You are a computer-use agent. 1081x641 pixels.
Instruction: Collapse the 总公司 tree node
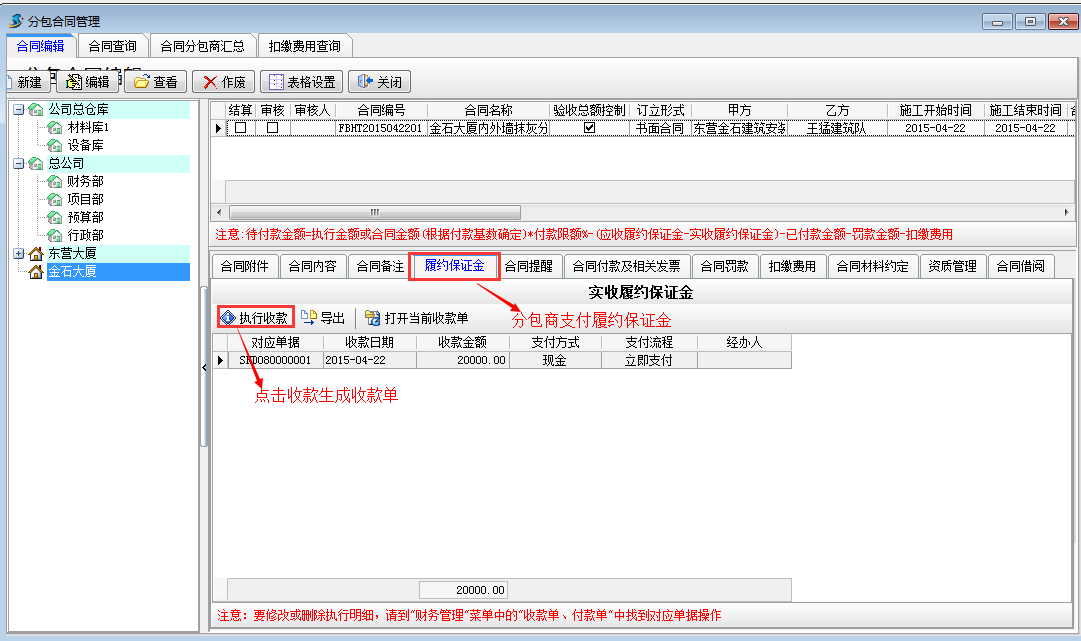pyautogui.click(x=19, y=163)
